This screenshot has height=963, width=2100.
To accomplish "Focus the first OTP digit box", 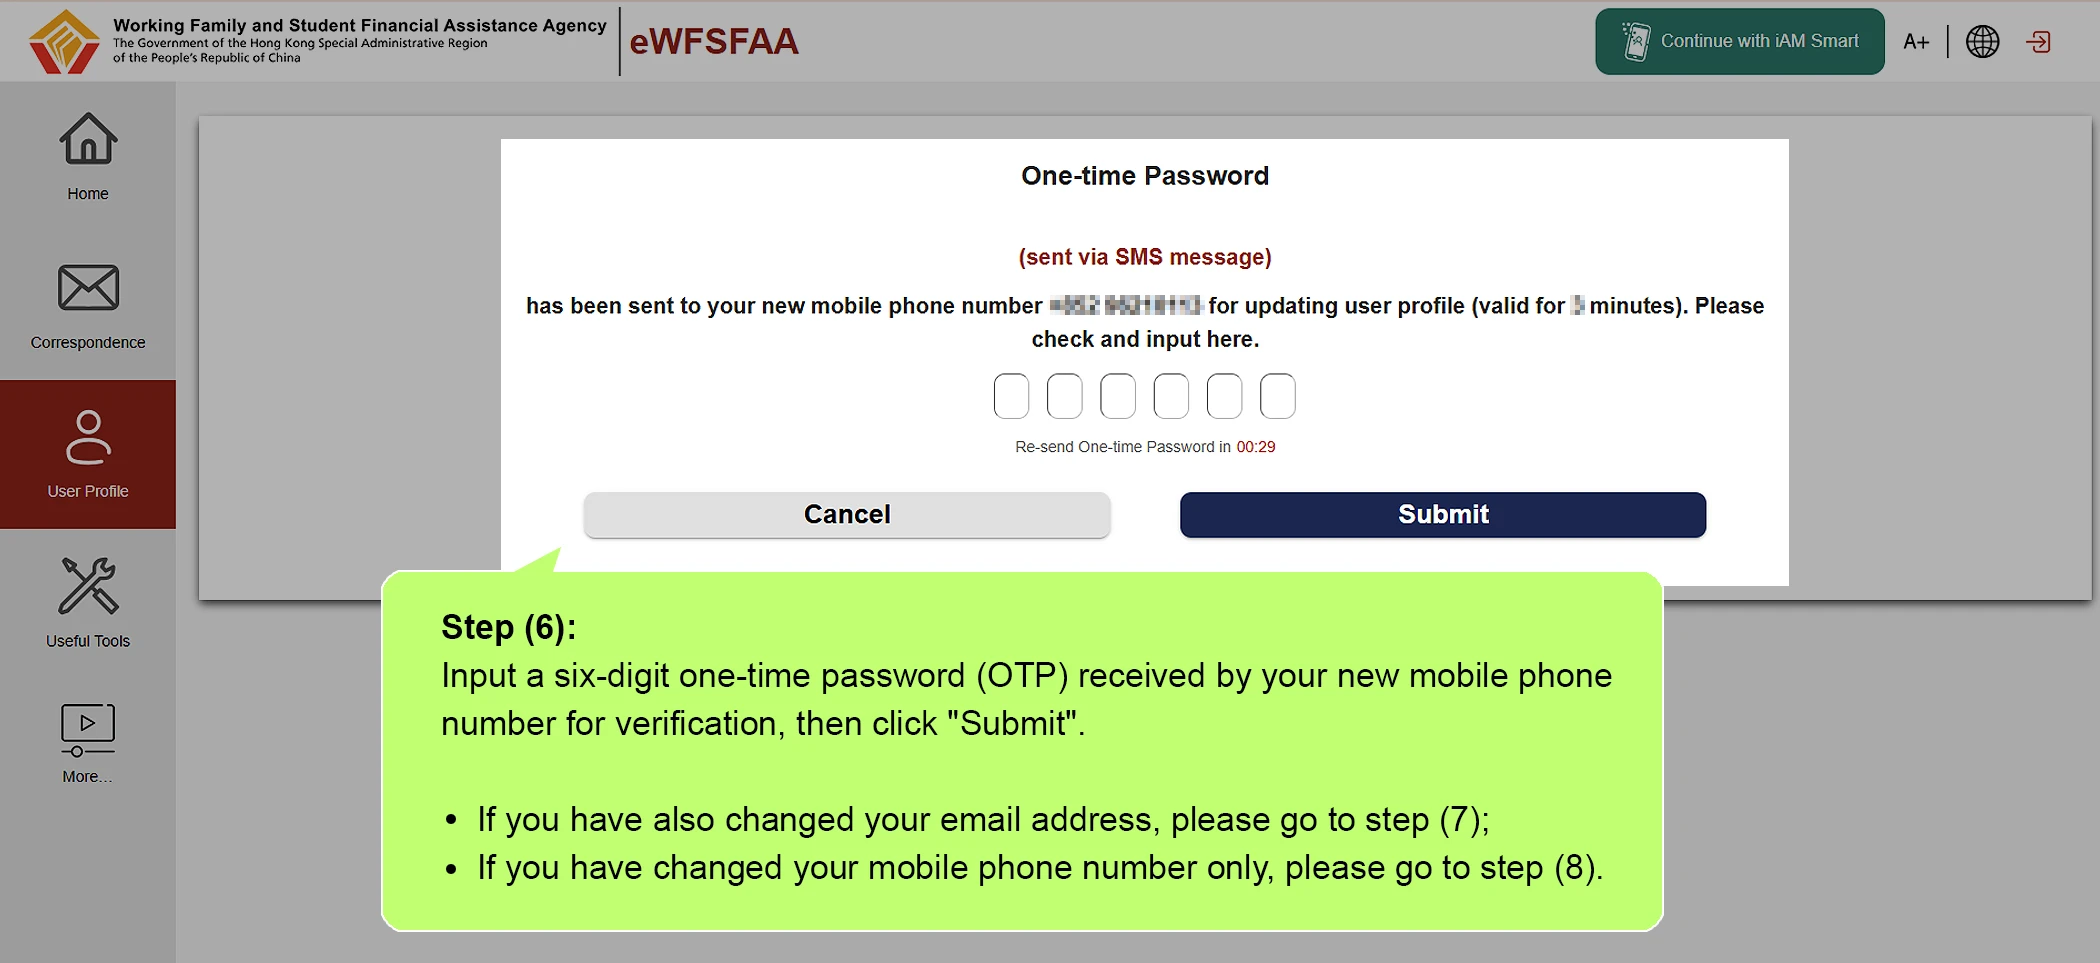I will [1011, 396].
